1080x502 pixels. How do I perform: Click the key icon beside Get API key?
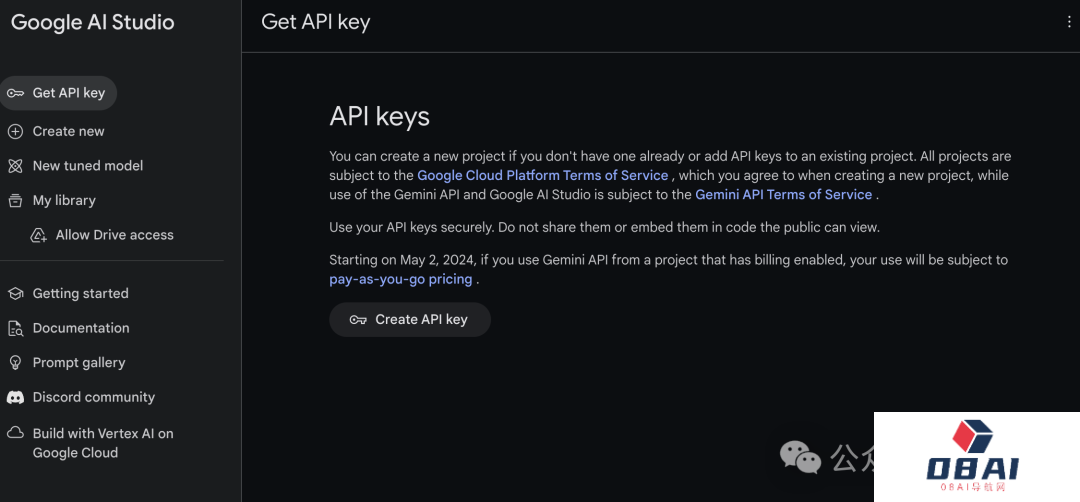[x=15, y=93]
